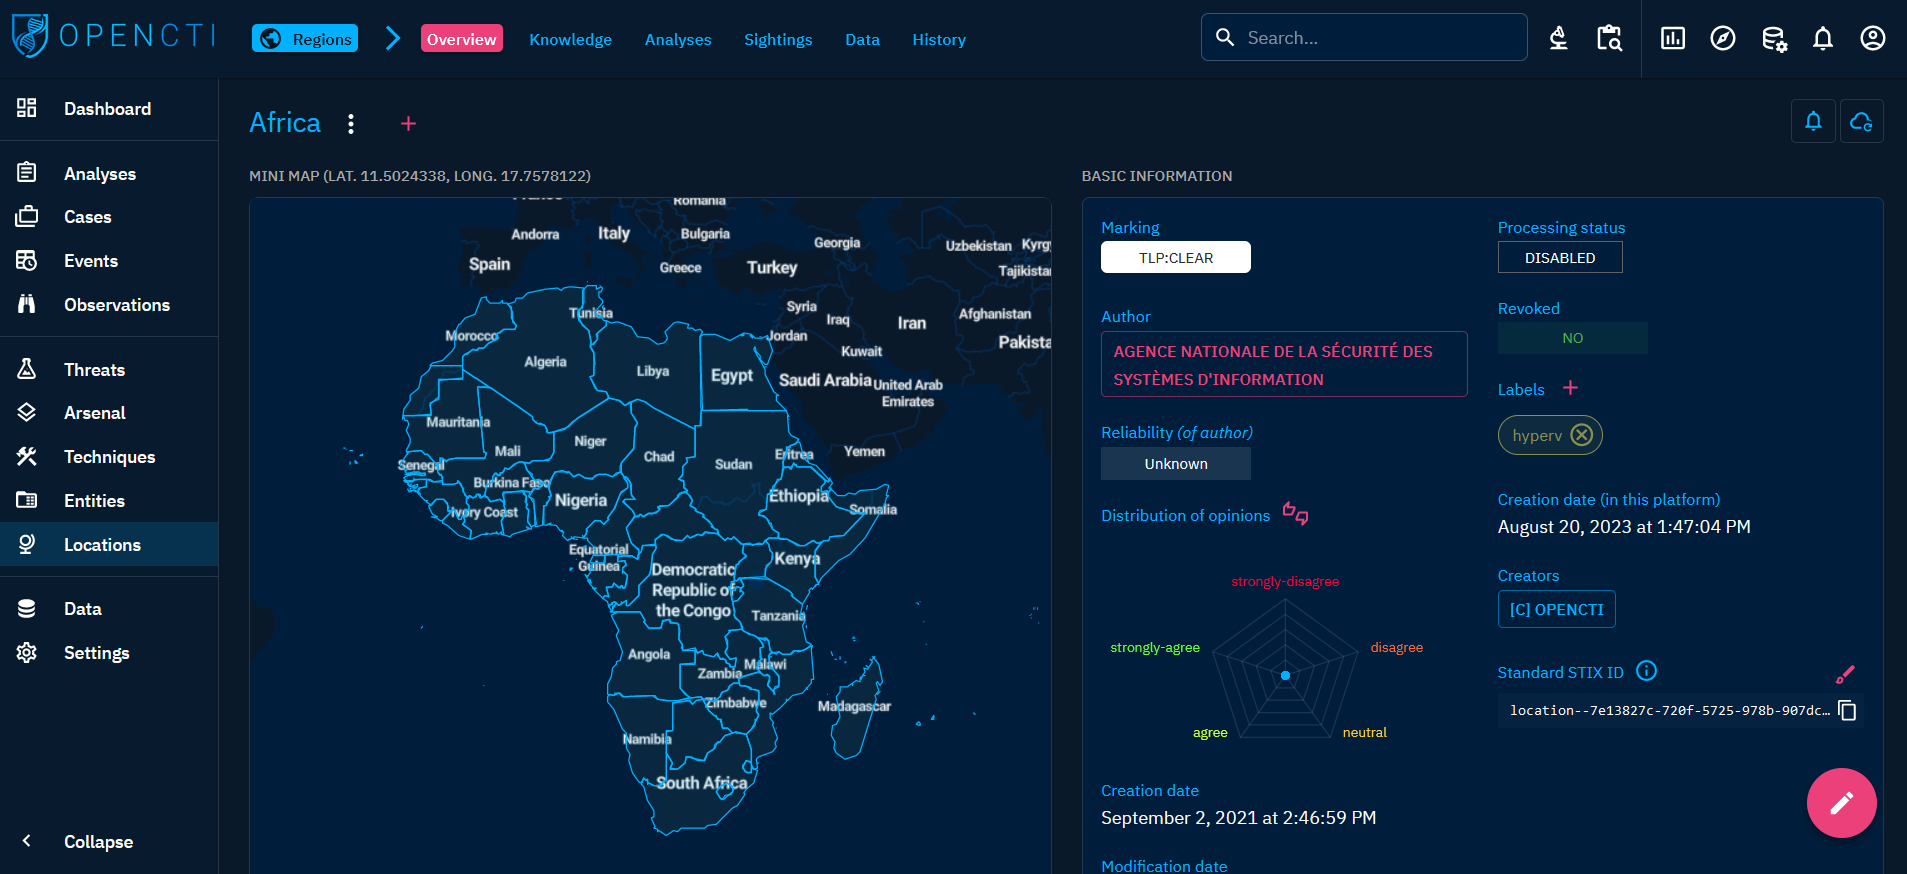Collapse the left sidebar
This screenshot has height=874, width=1907.
(x=98, y=841)
